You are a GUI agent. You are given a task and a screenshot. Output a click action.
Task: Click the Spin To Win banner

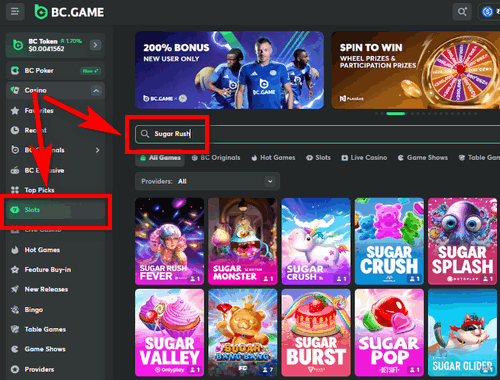415,70
